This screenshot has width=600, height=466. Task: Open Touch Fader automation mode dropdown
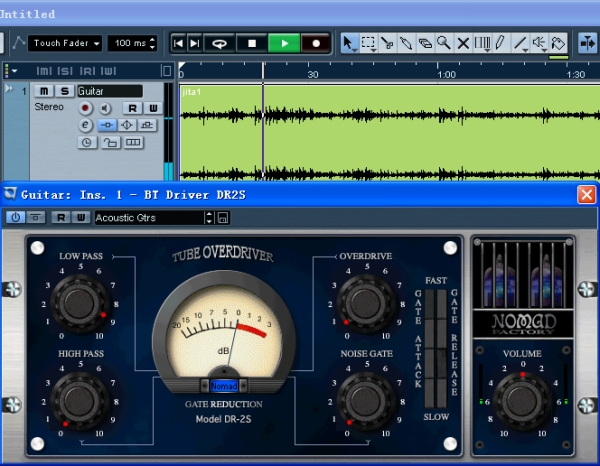(65, 43)
